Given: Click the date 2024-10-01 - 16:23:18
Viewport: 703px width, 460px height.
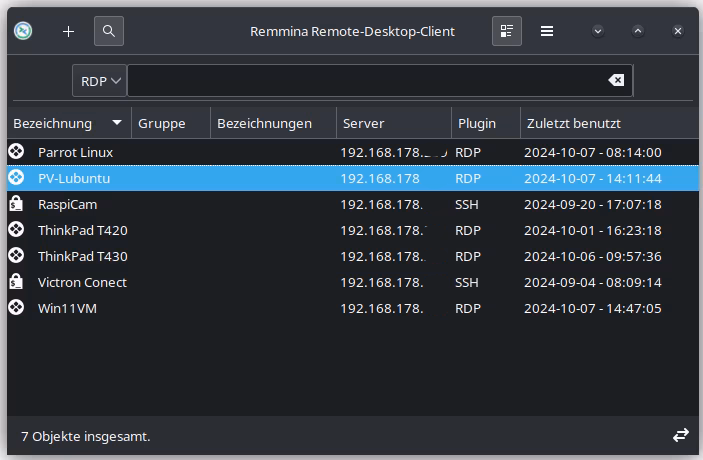Looking at the screenshot, I should [593, 230].
